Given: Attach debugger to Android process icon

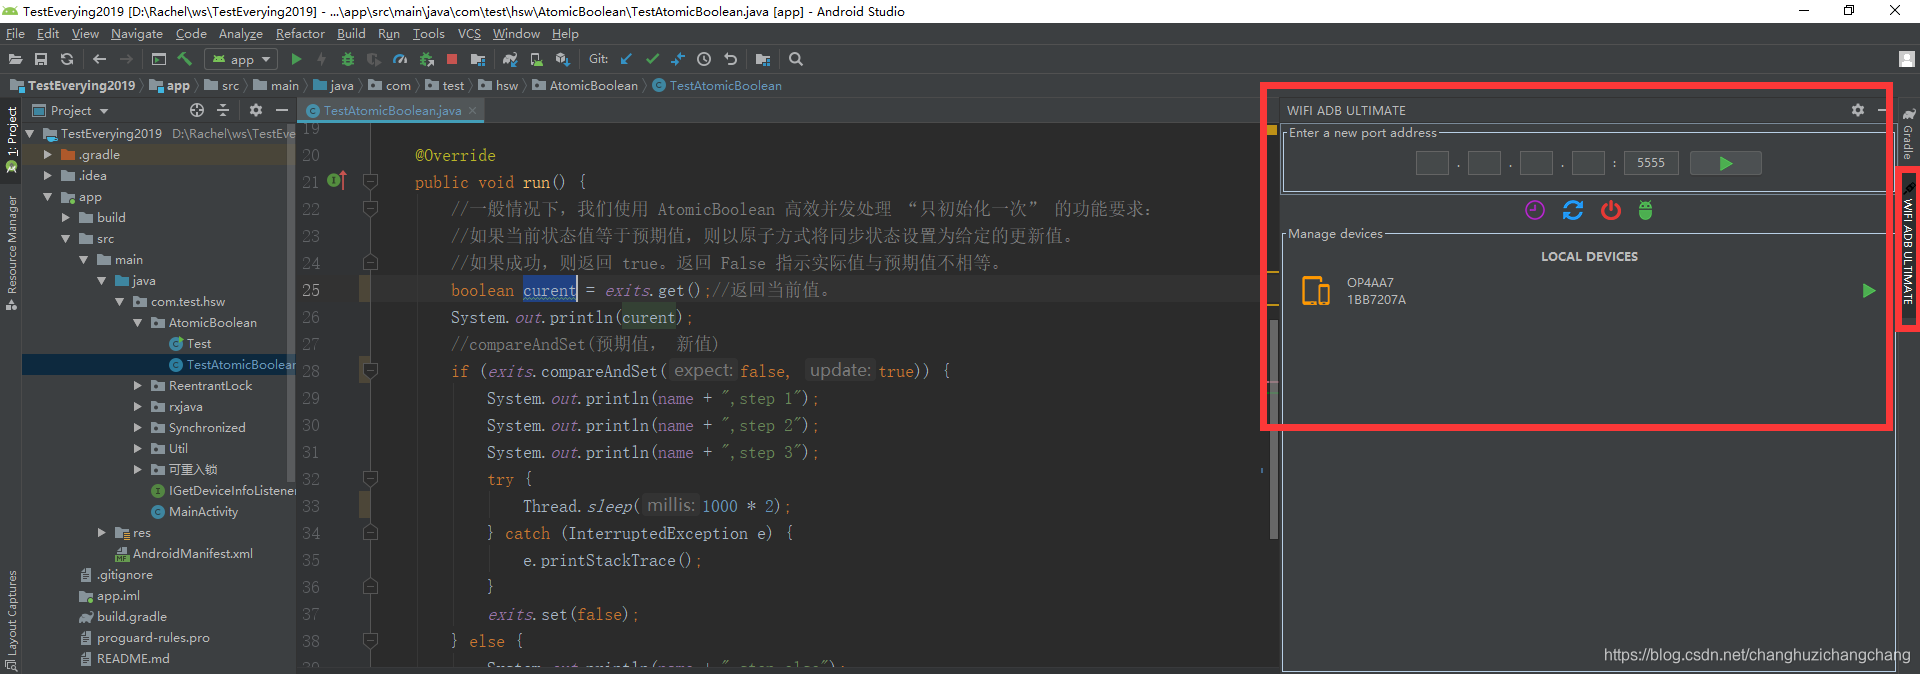Looking at the screenshot, I should point(426,59).
